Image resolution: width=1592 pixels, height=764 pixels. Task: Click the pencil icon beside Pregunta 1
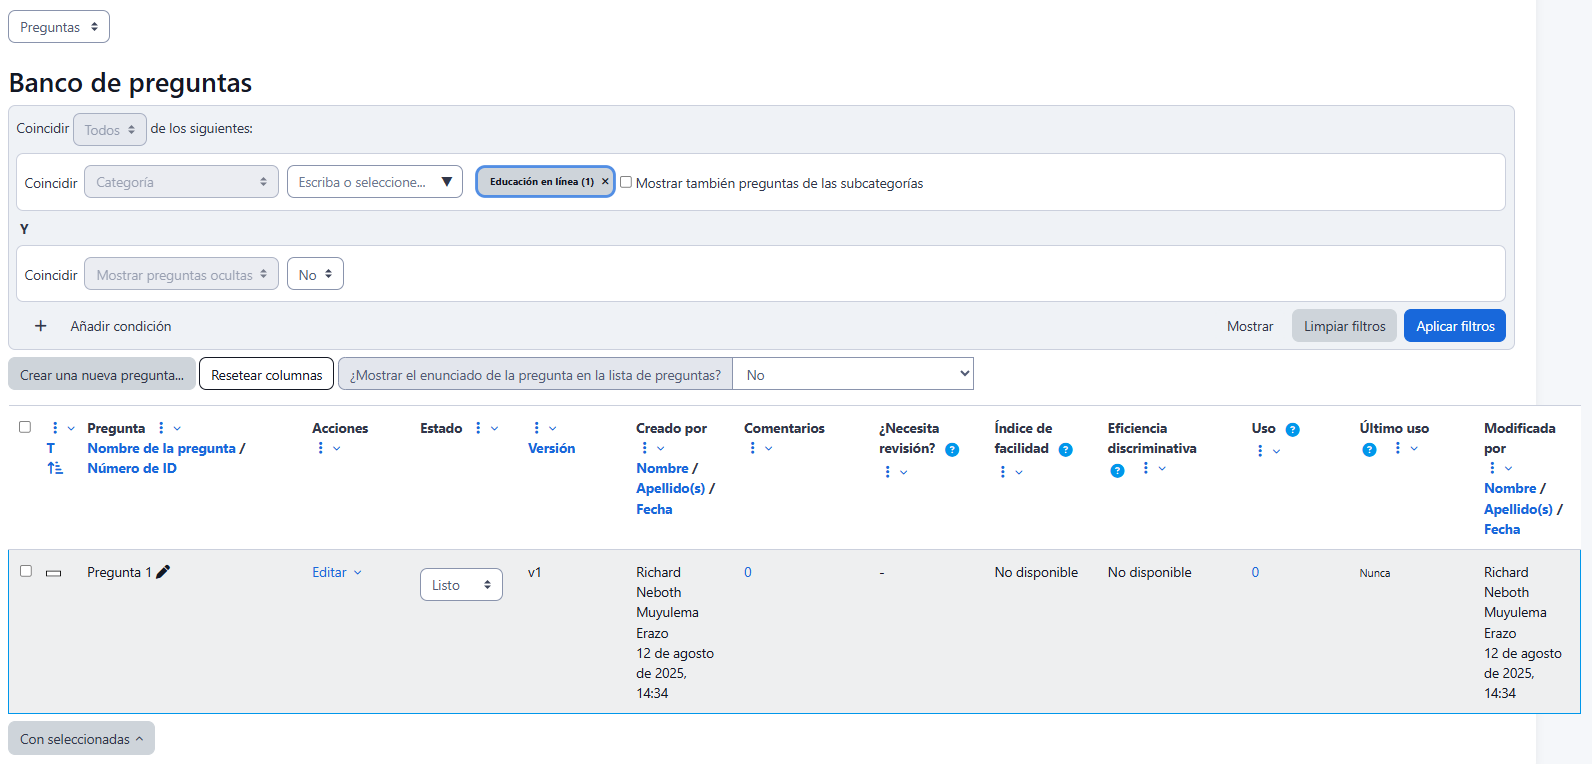163,572
